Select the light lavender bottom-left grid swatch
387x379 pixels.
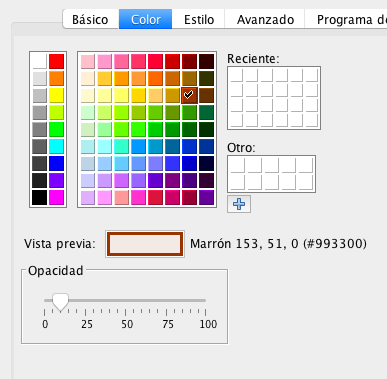pyautogui.click(x=88, y=197)
